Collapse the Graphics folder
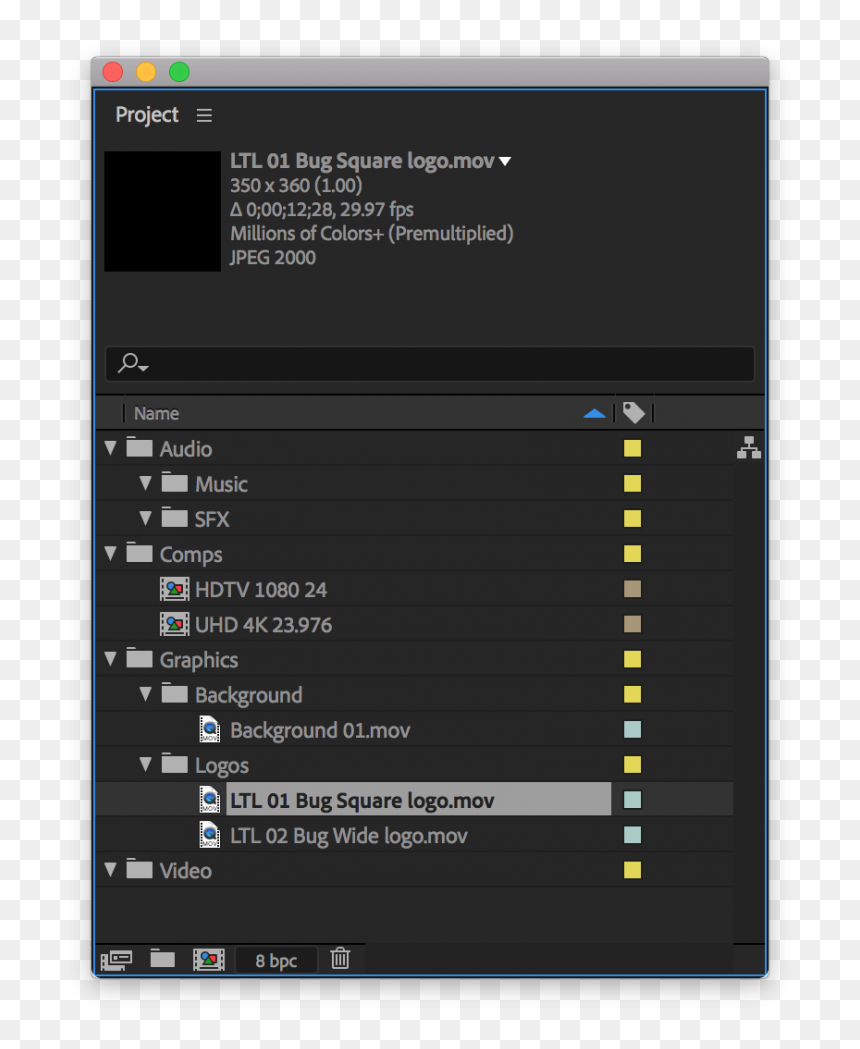 (110, 659)
